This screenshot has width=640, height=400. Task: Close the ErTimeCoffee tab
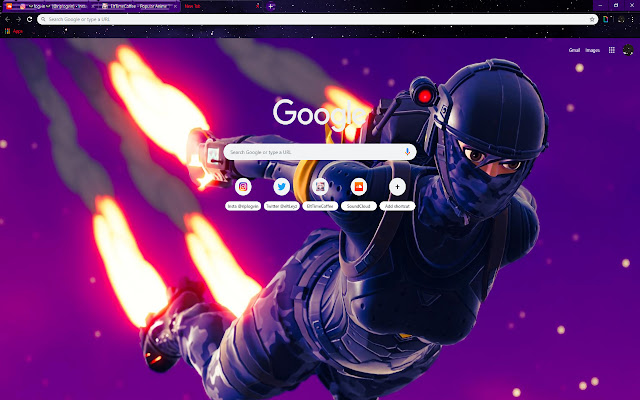coord(176,7)
